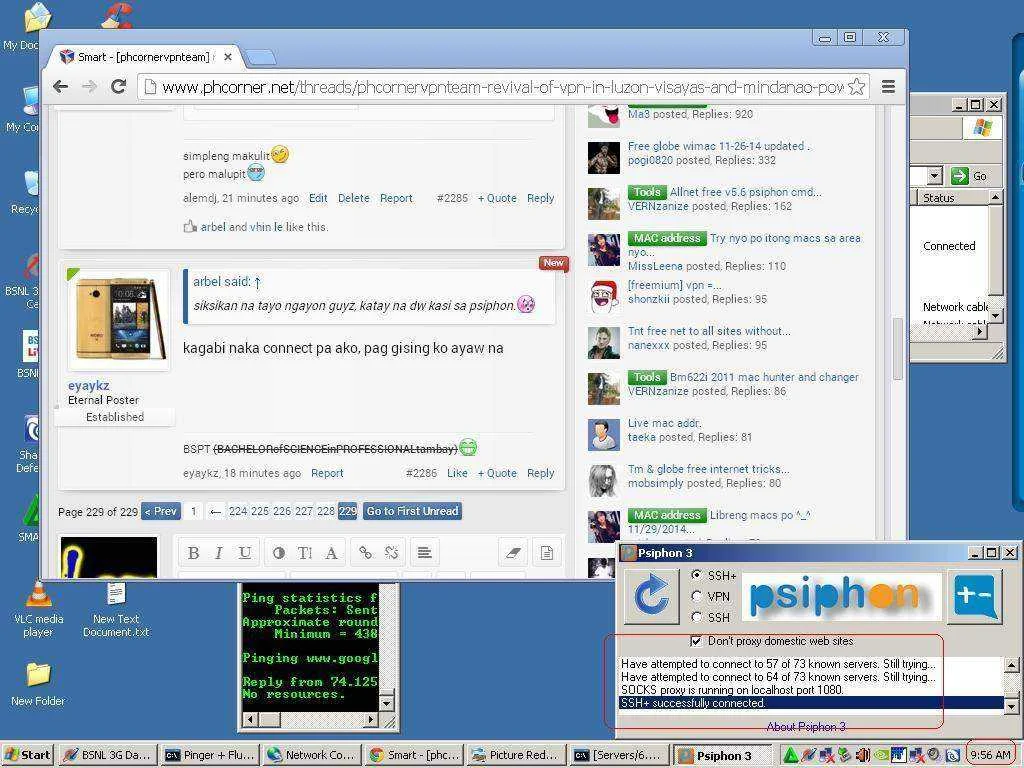This screenshot has width=1024, height=768.
Task: Click Like on post #2286
Action: click(457, 473)
